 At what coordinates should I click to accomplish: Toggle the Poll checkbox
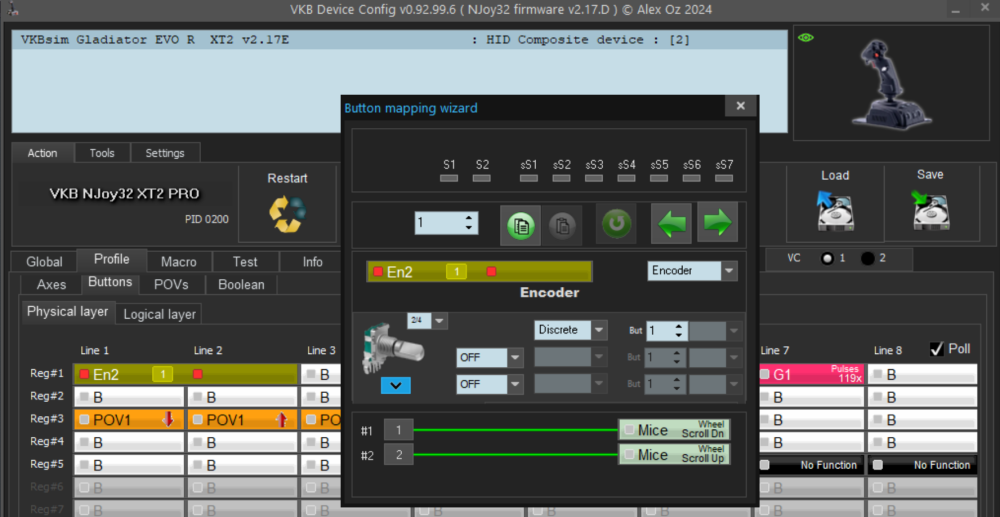point(937,349)
